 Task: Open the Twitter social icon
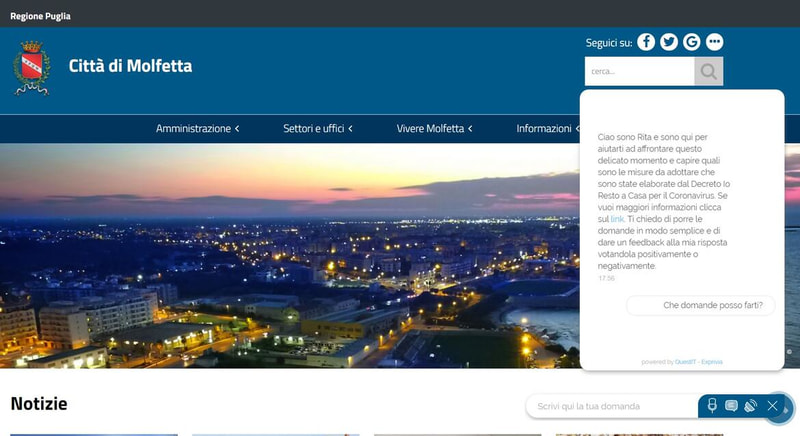tap(669, 42)
